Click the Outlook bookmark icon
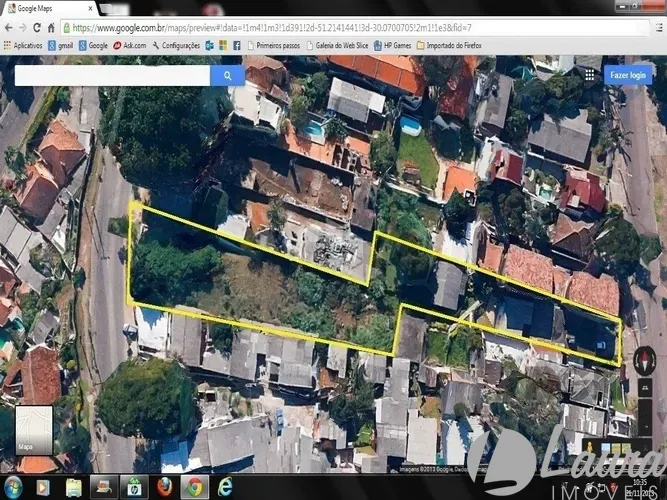This screenshot has width=667, height=500. point(209,46)
